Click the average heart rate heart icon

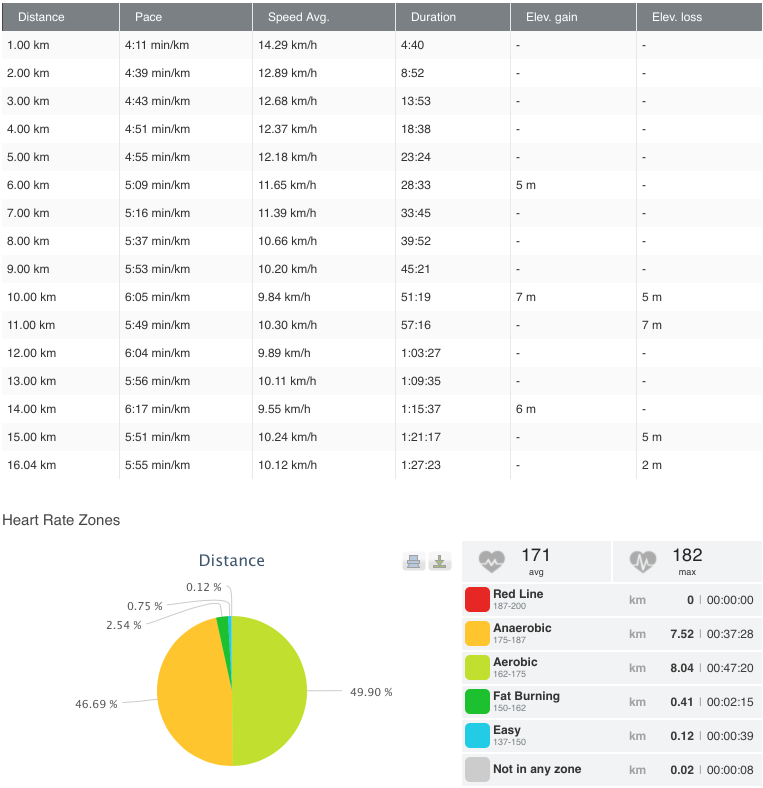coord(492,562)
